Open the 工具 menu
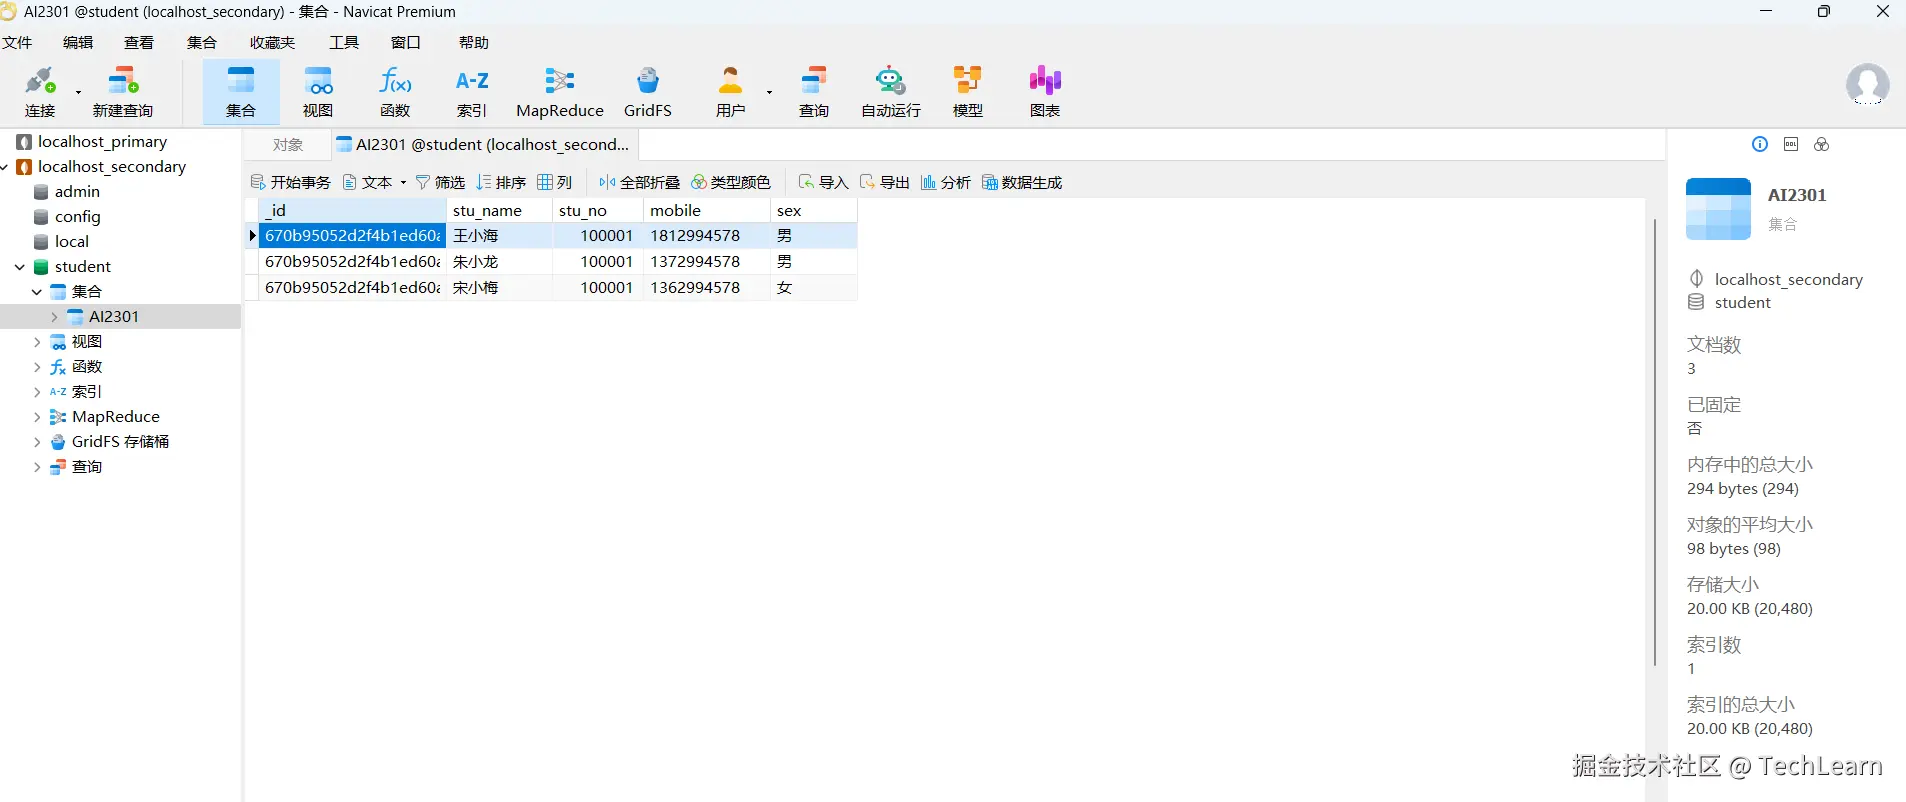Viewport: 1906px width, 802px height. point(344,42)
